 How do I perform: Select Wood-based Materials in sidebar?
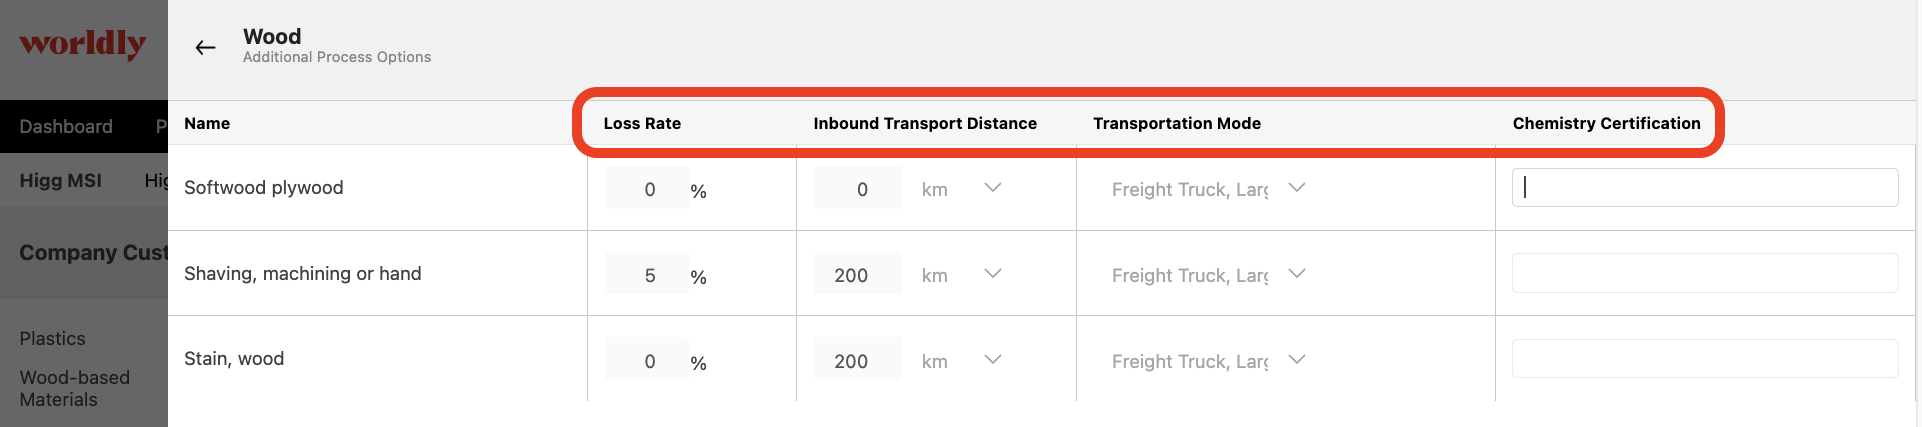coord(75,388)
